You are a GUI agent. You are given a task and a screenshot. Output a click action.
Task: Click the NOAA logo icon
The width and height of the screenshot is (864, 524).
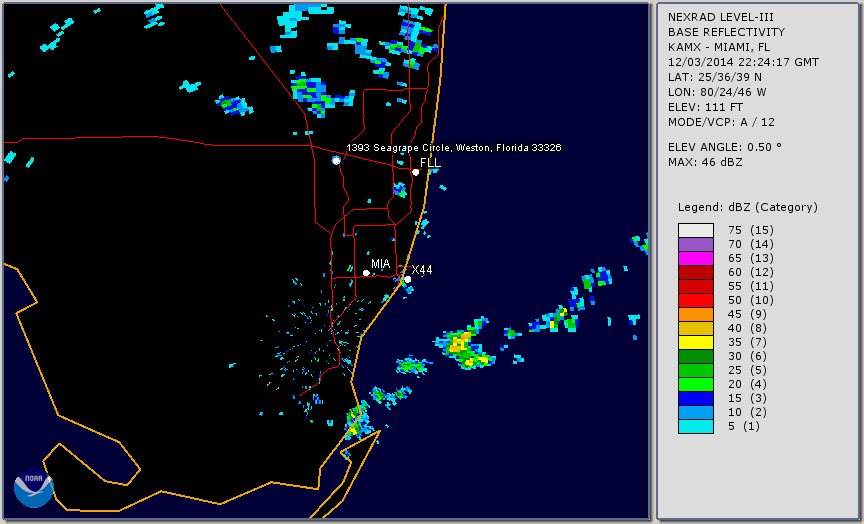pyautogui.click(x=34, y=488)
